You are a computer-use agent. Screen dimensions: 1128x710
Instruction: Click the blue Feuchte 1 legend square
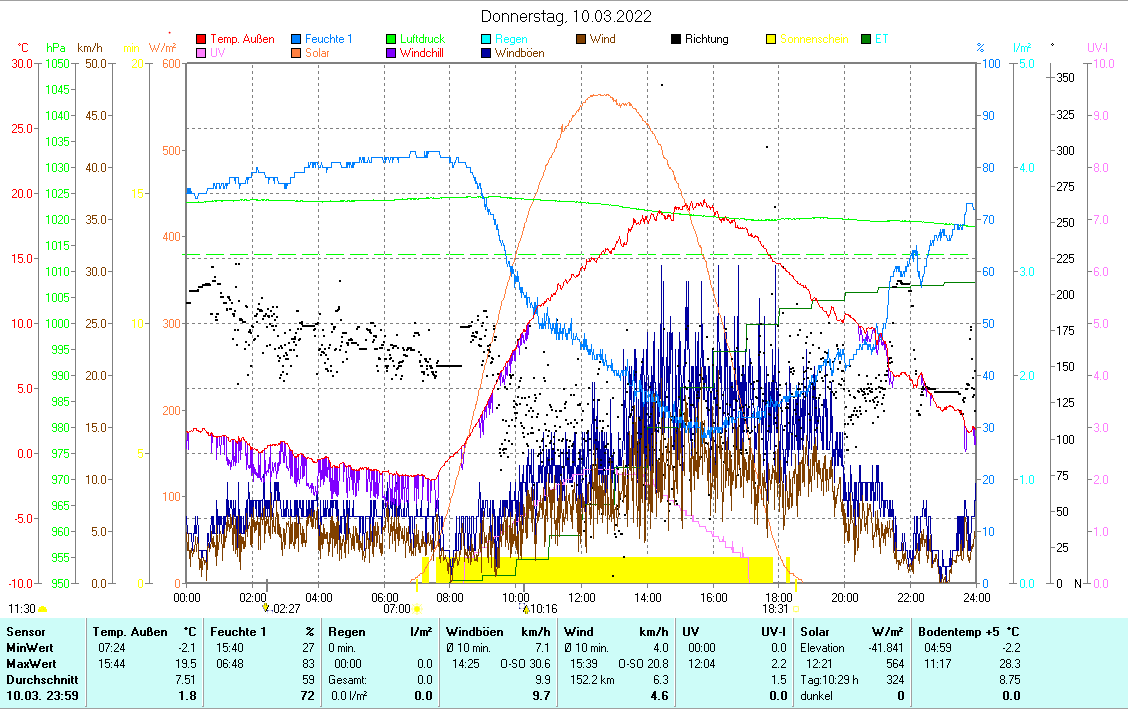[297, 39]
